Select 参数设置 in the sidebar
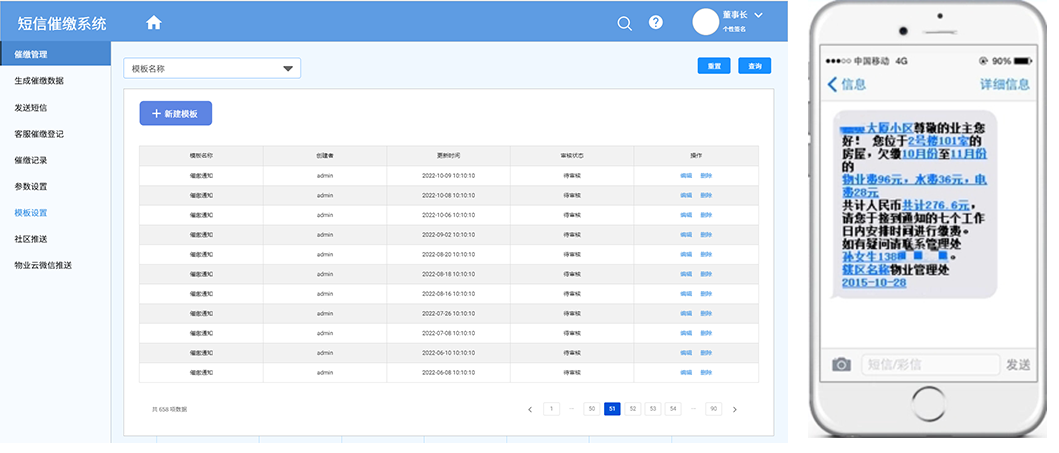Screen dimensions: 1059x453 coord(31,186)
